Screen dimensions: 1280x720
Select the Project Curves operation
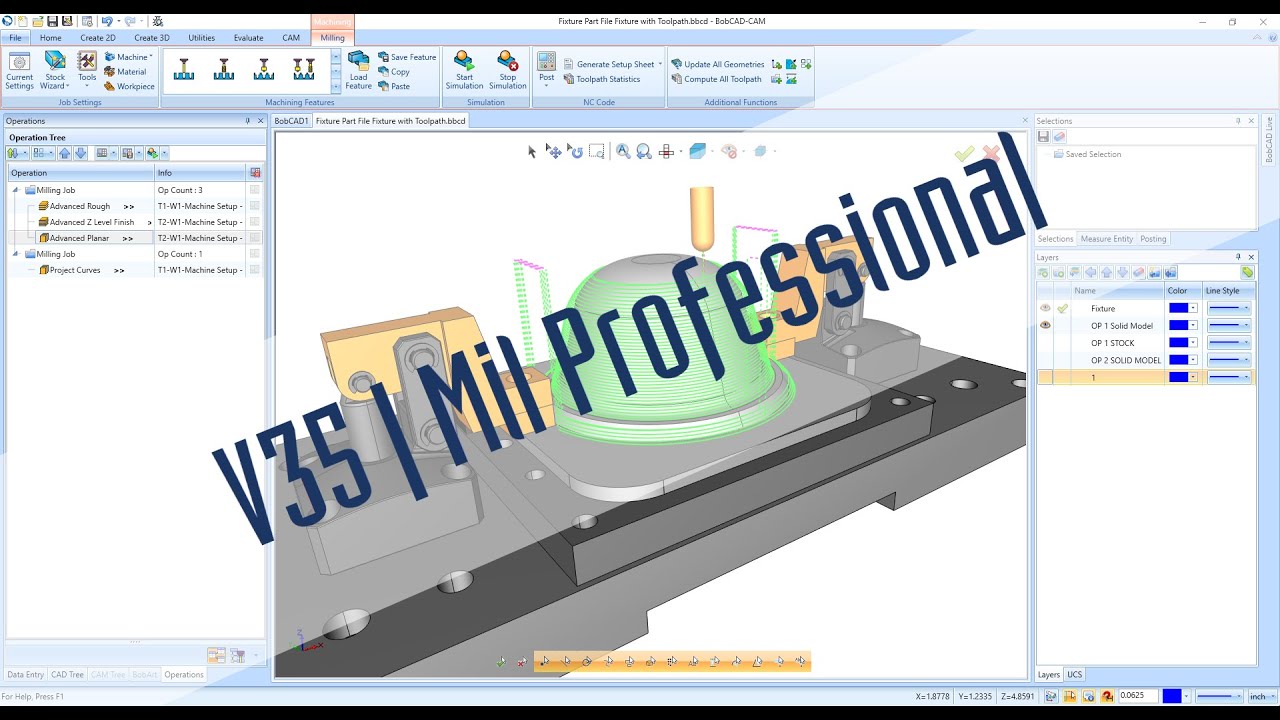click(x=75, y=270)
